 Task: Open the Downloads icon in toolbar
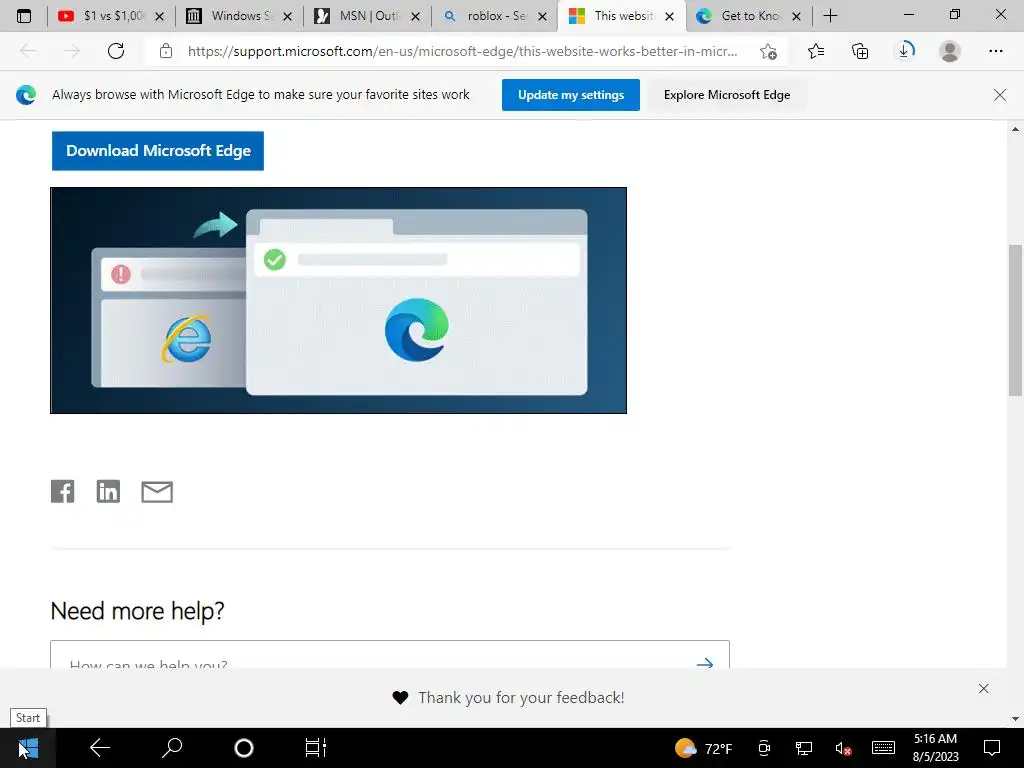tap(904, 51)
